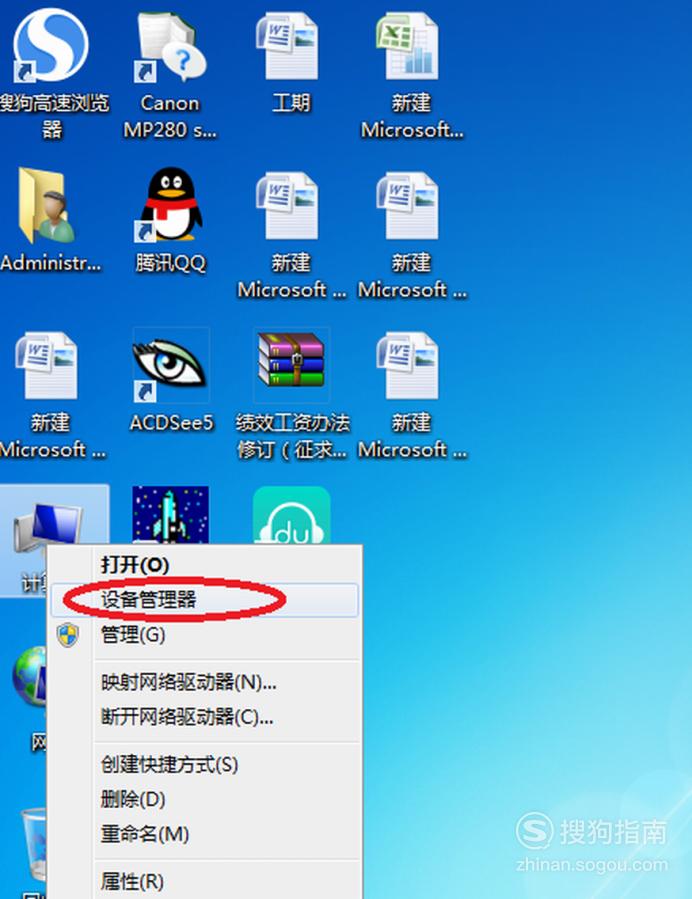Image resolution: width=692 pixels, height=899 pixels.
Task: Open the Canon MP280 shortcut icon
Action: (x=170, y=47)
